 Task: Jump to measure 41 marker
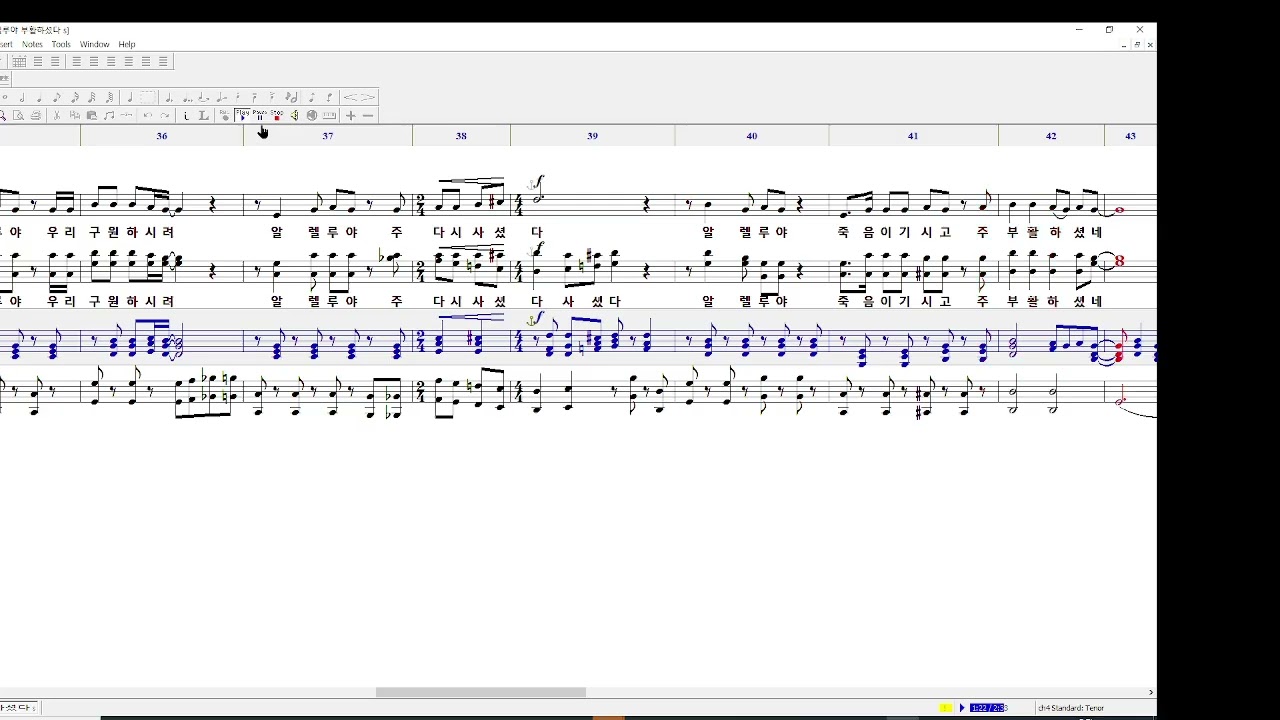point(913,136)
